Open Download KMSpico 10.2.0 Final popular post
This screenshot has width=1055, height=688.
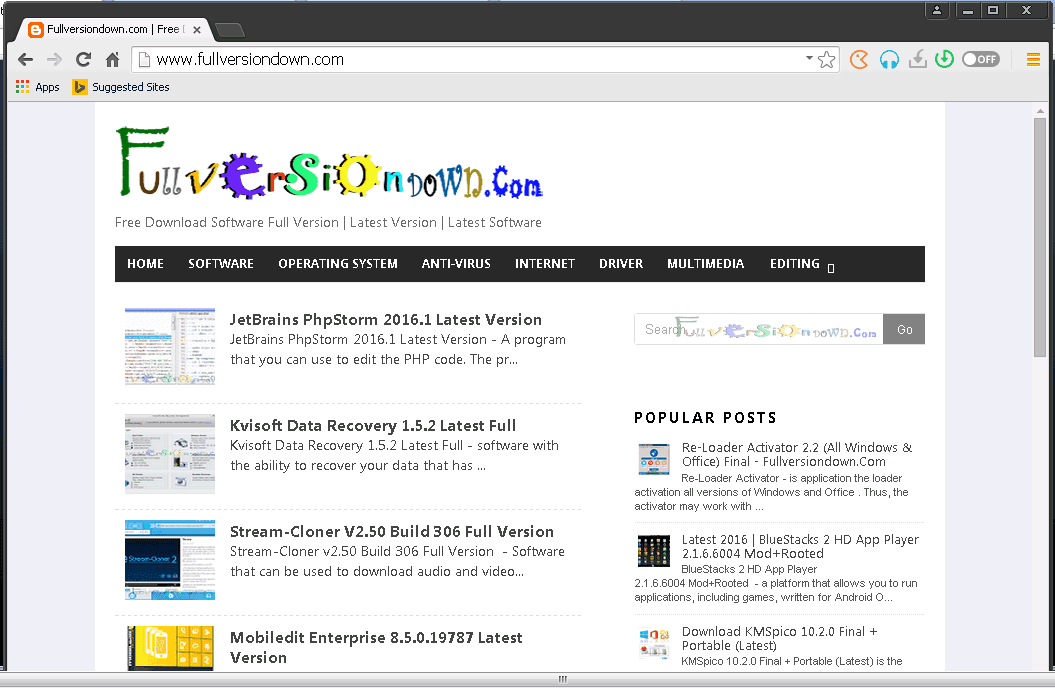779,638
